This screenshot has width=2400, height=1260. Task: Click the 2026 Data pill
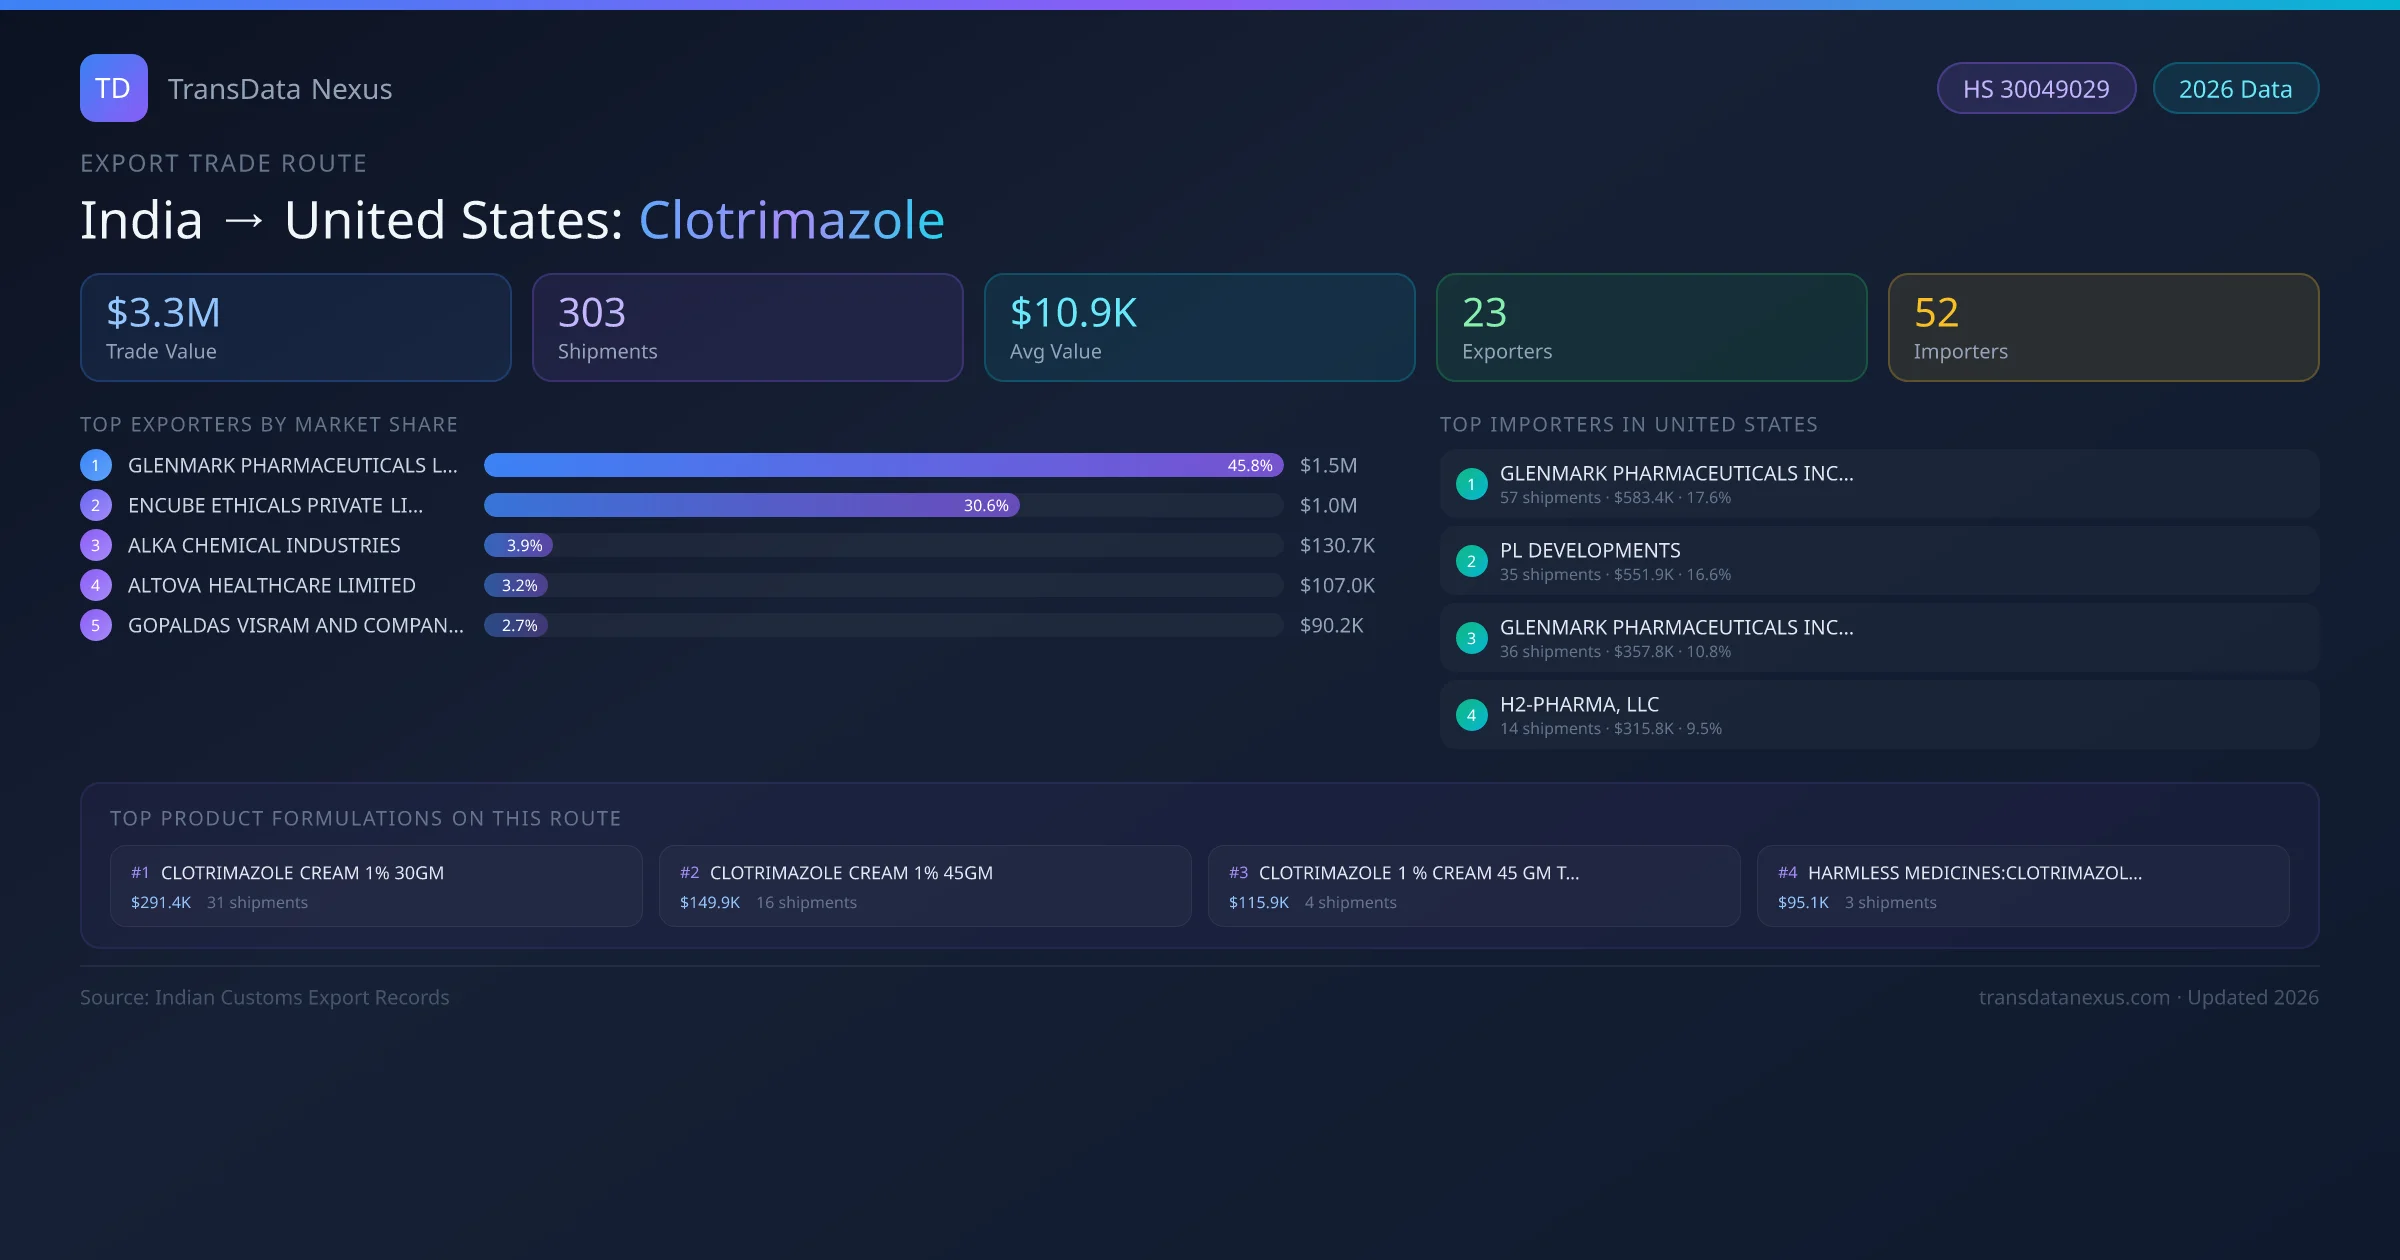tap(2235, 89)
